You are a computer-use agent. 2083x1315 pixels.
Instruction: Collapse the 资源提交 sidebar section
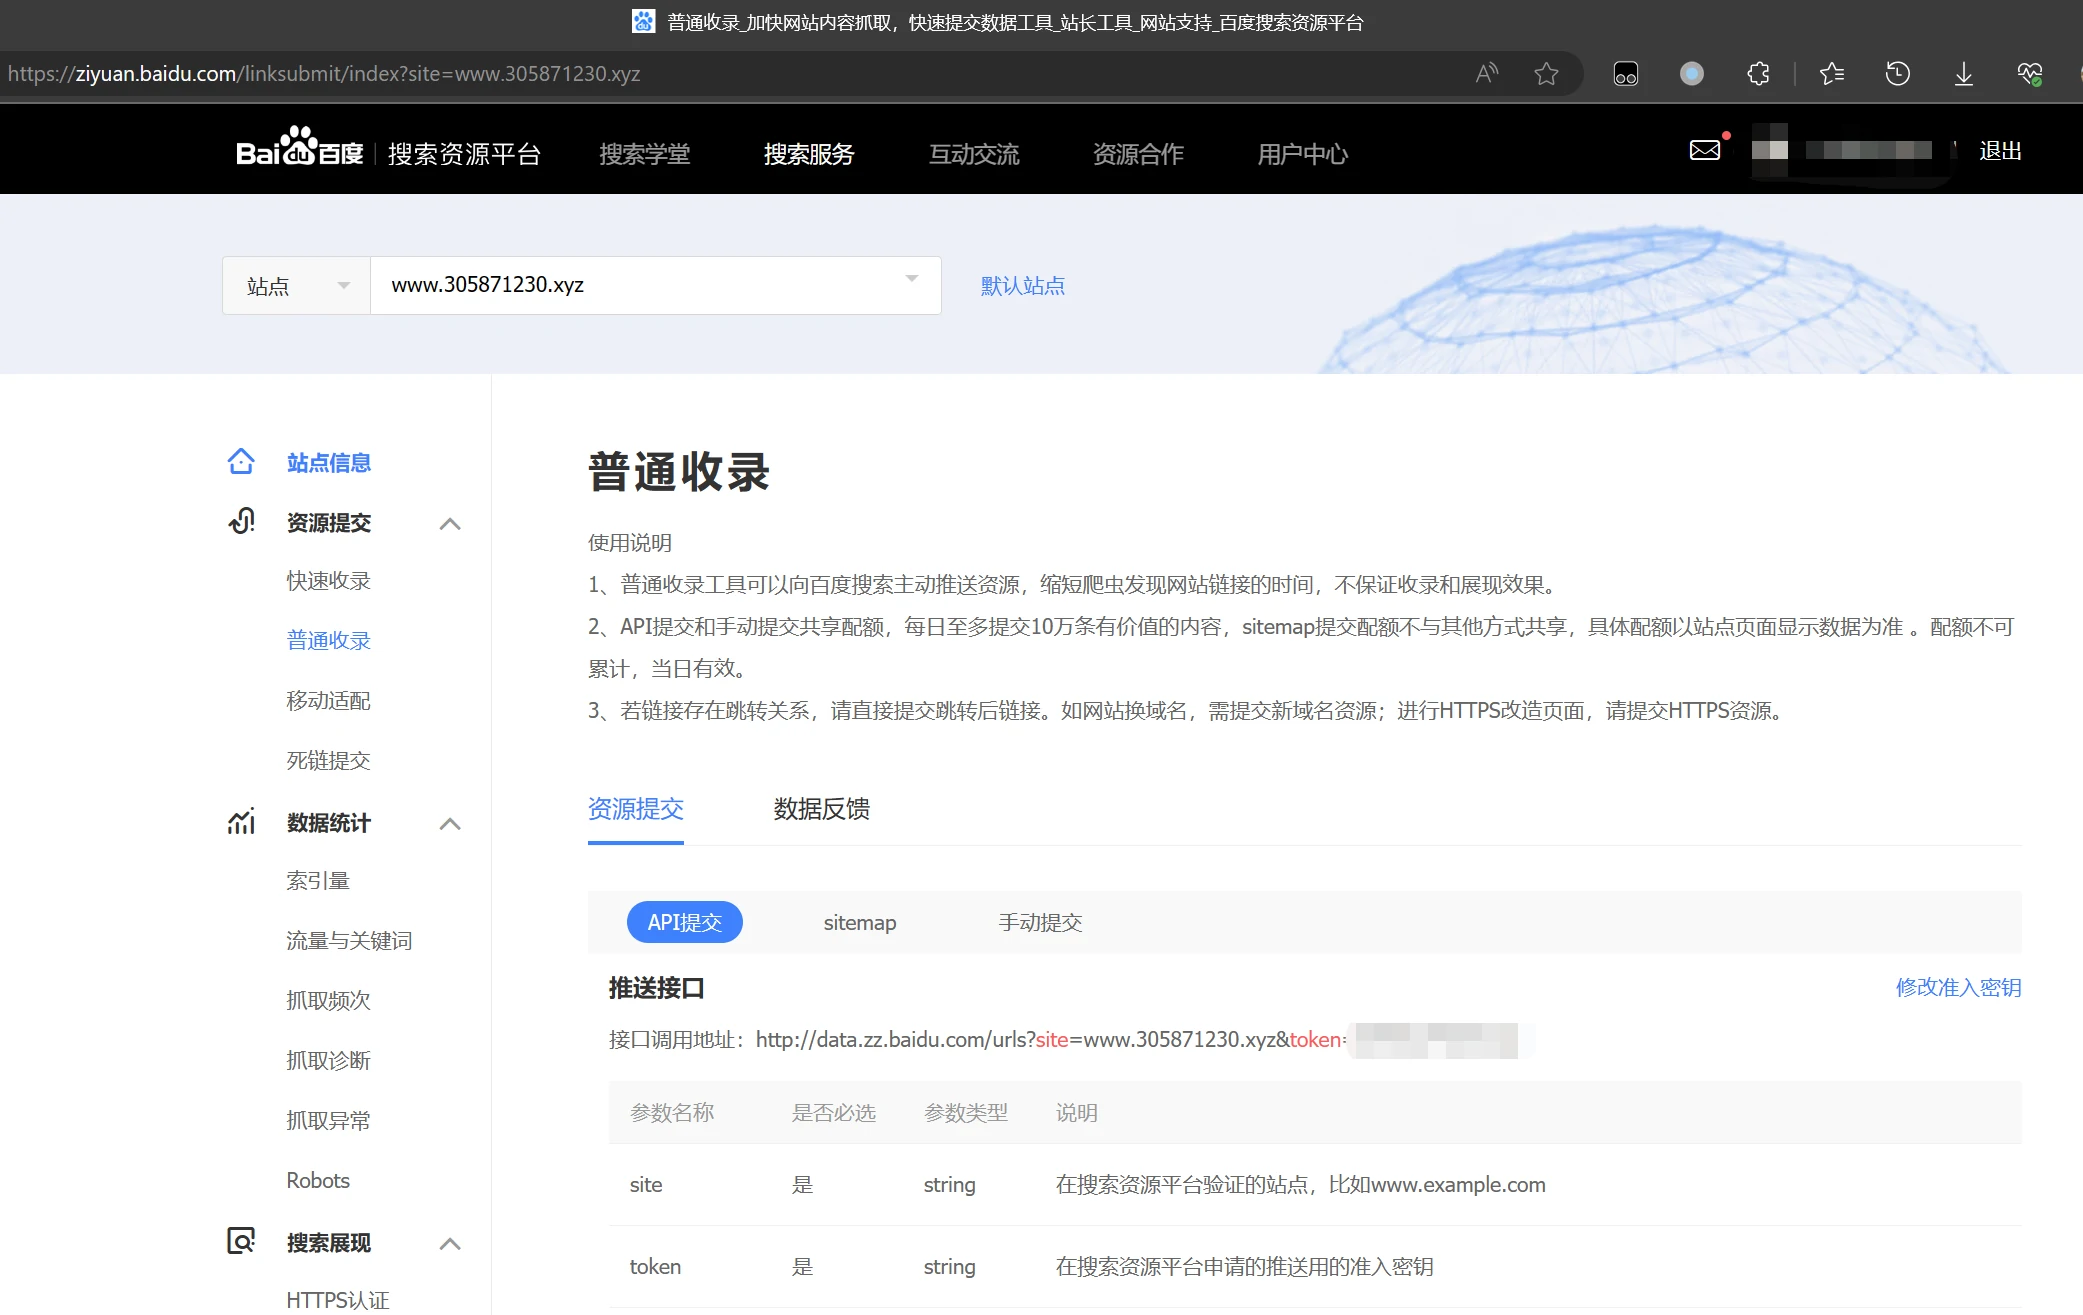click(x=450, y=523)
